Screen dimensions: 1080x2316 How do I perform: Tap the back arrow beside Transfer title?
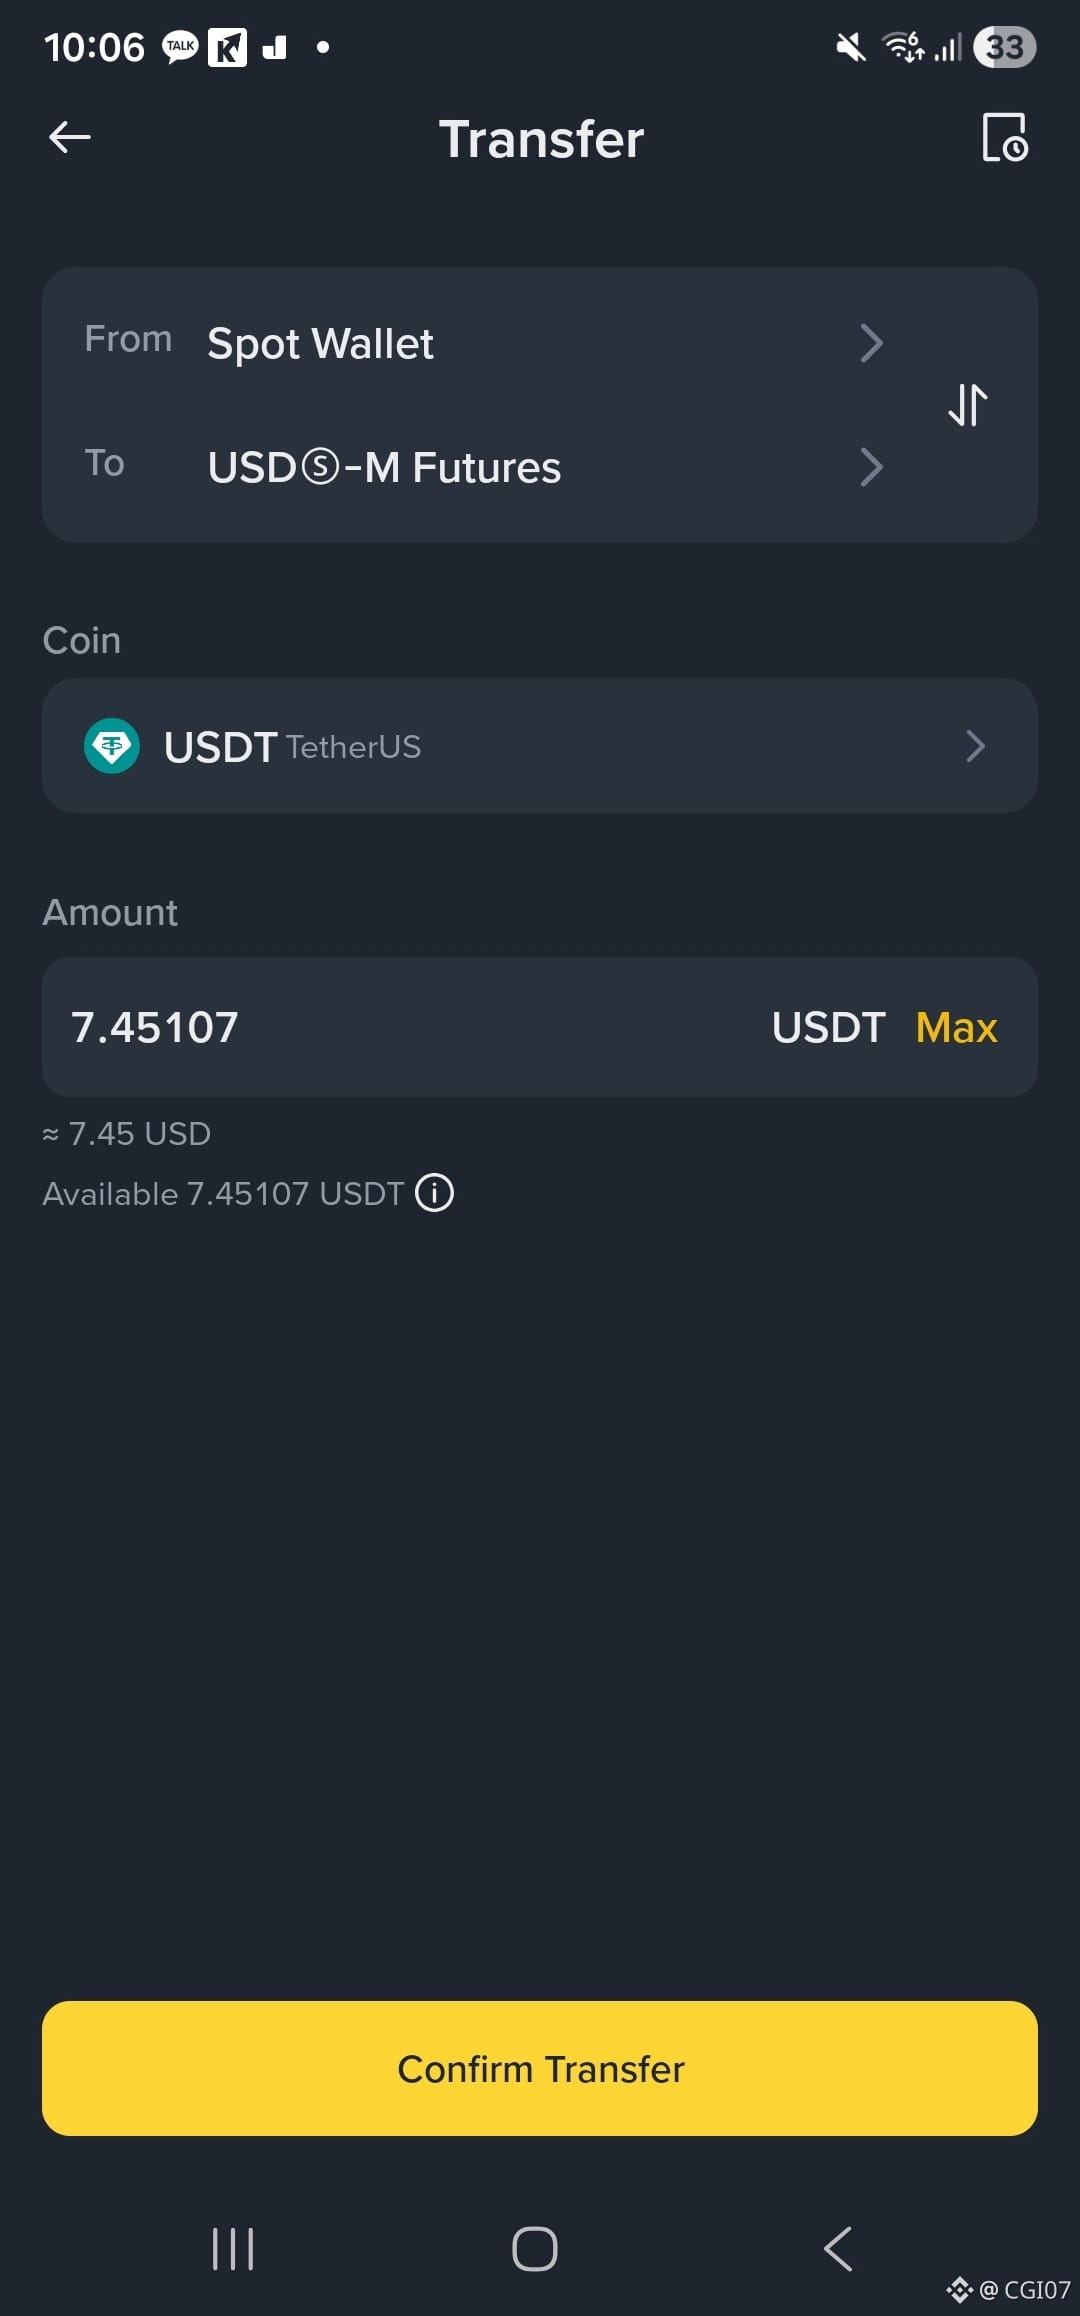pyautogui.click(x=70, y=138)
